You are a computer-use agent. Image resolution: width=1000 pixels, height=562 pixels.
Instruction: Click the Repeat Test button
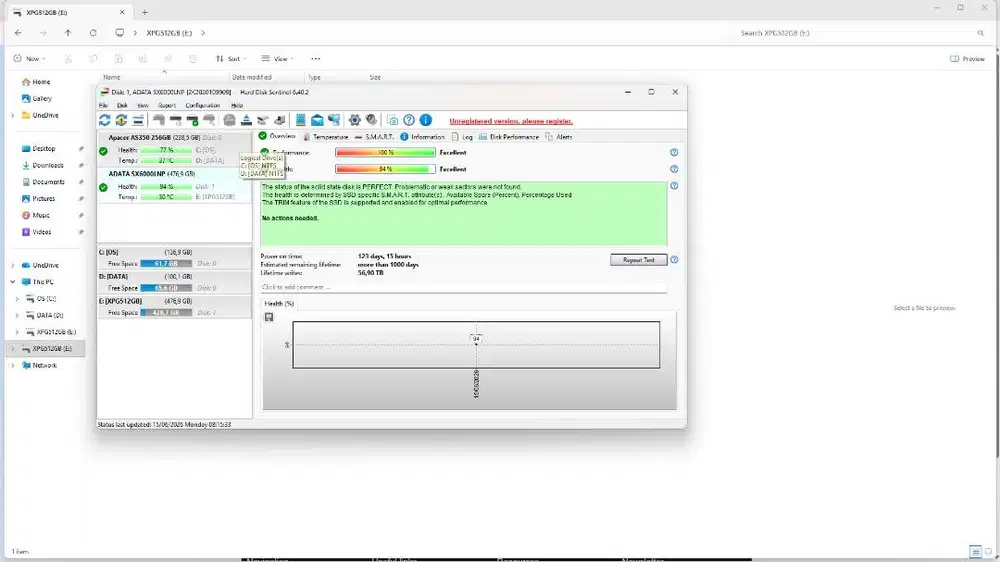click(638, 260)
